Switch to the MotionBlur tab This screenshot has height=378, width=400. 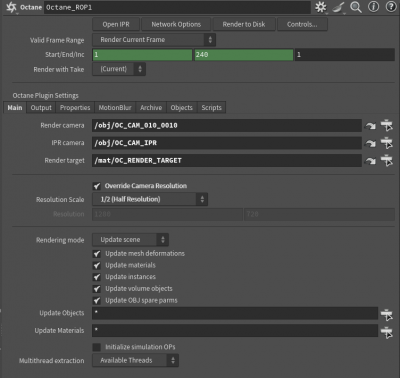click(115, 108)
